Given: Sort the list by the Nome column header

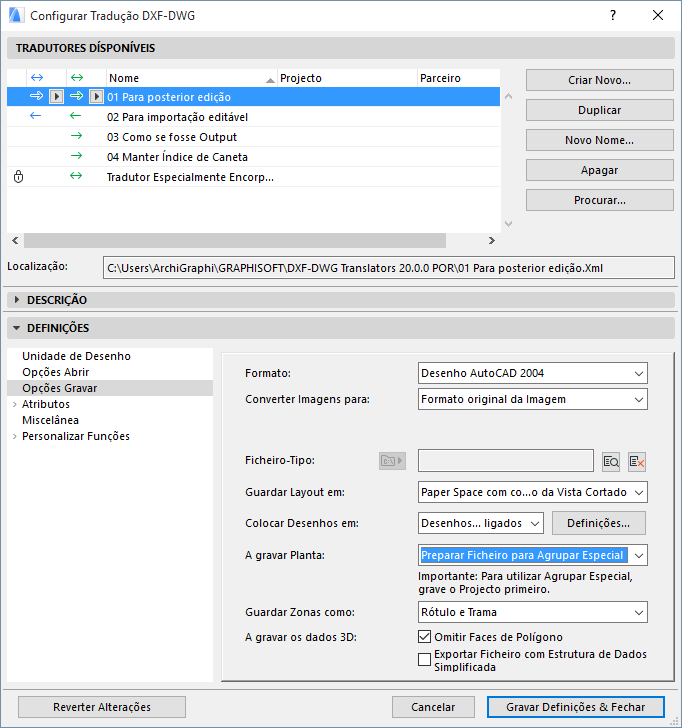Looking at the screenshot, I should (192, 78).
